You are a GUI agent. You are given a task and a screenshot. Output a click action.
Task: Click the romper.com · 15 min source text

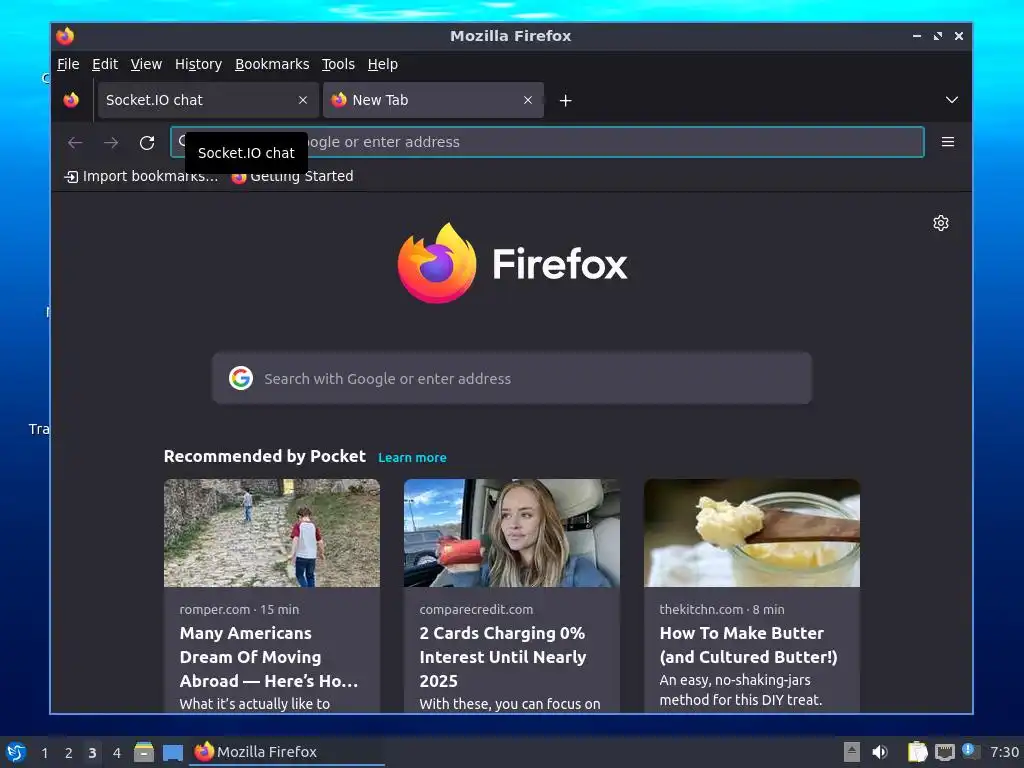(x=239, y=609)
